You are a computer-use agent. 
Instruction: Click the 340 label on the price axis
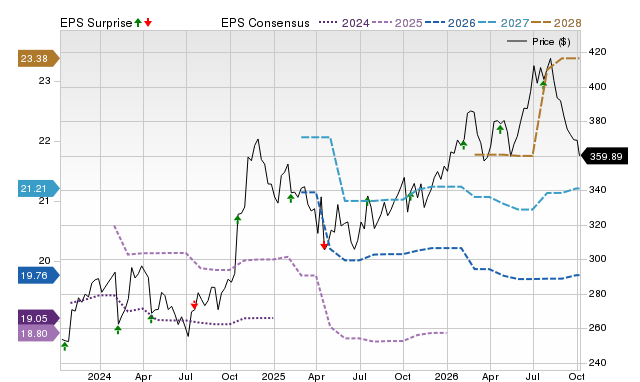[597, 190]
